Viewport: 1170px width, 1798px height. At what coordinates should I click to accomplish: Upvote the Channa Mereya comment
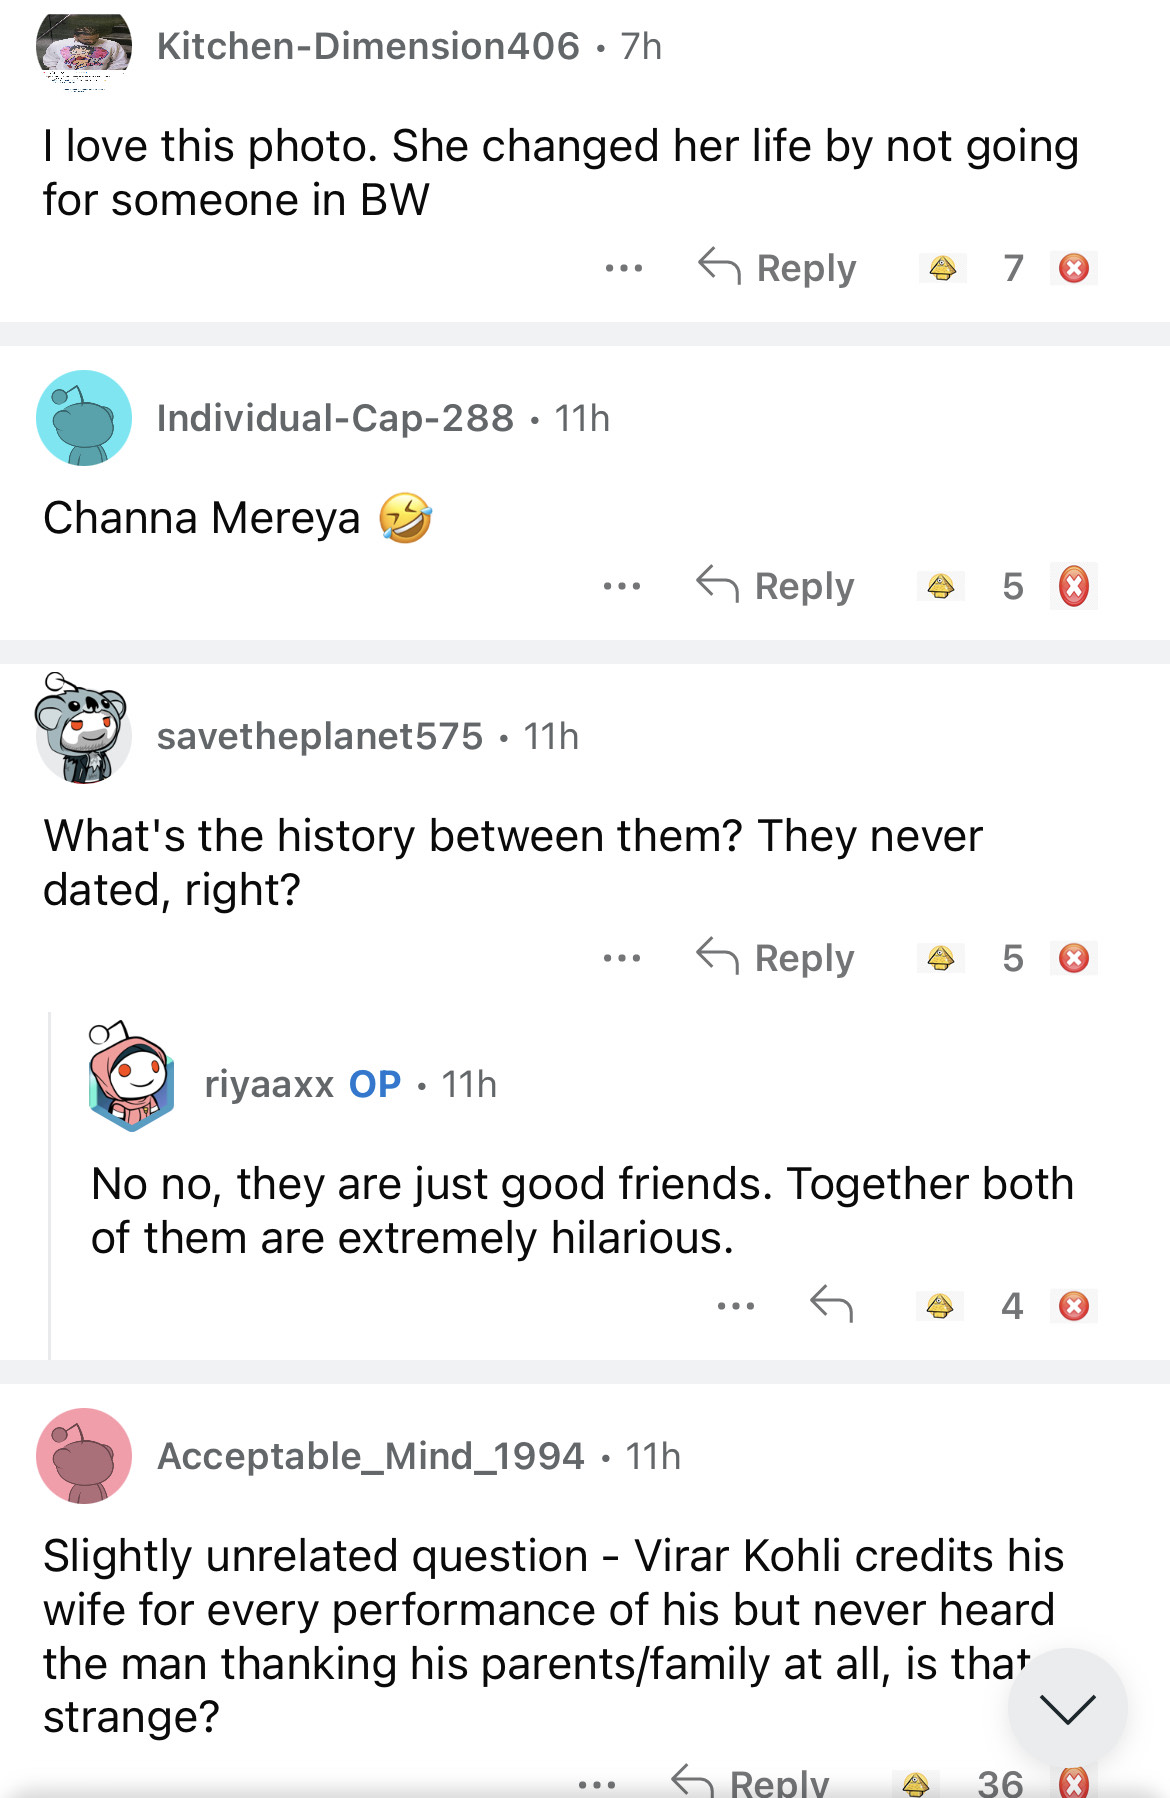pos(940,586)
